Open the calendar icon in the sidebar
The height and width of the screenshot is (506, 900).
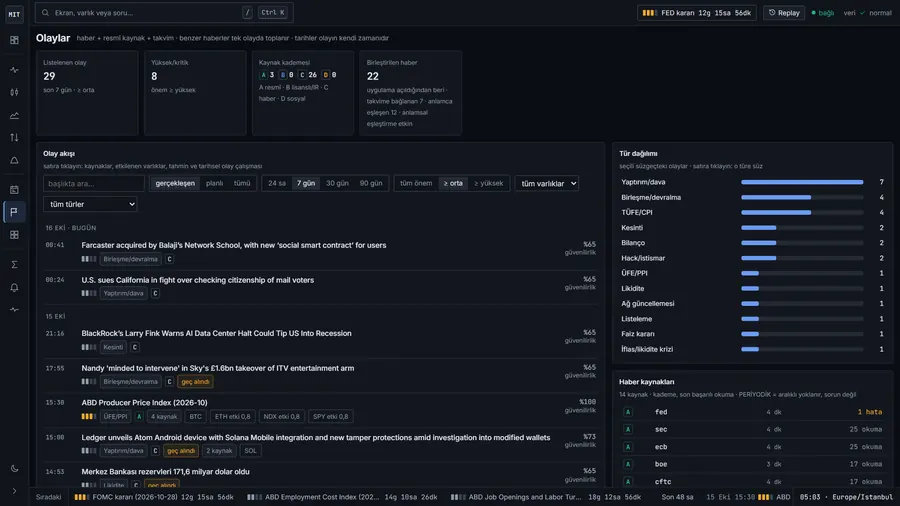[x=14, y=190]
